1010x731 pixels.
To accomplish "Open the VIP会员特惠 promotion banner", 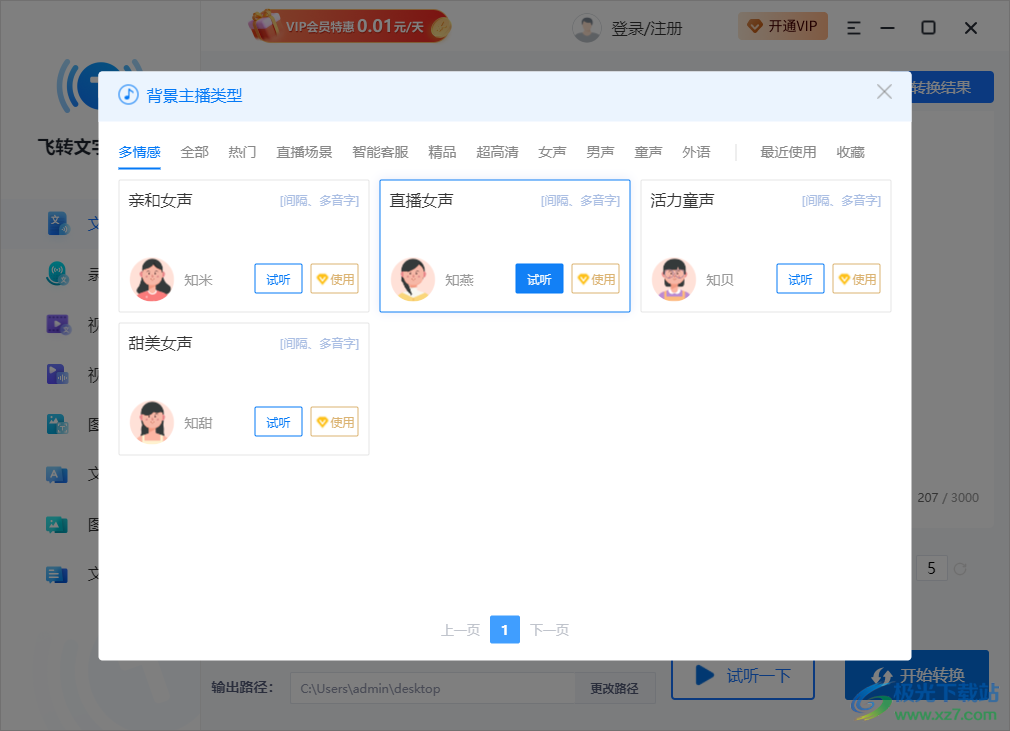I will (x=349, y=26).
